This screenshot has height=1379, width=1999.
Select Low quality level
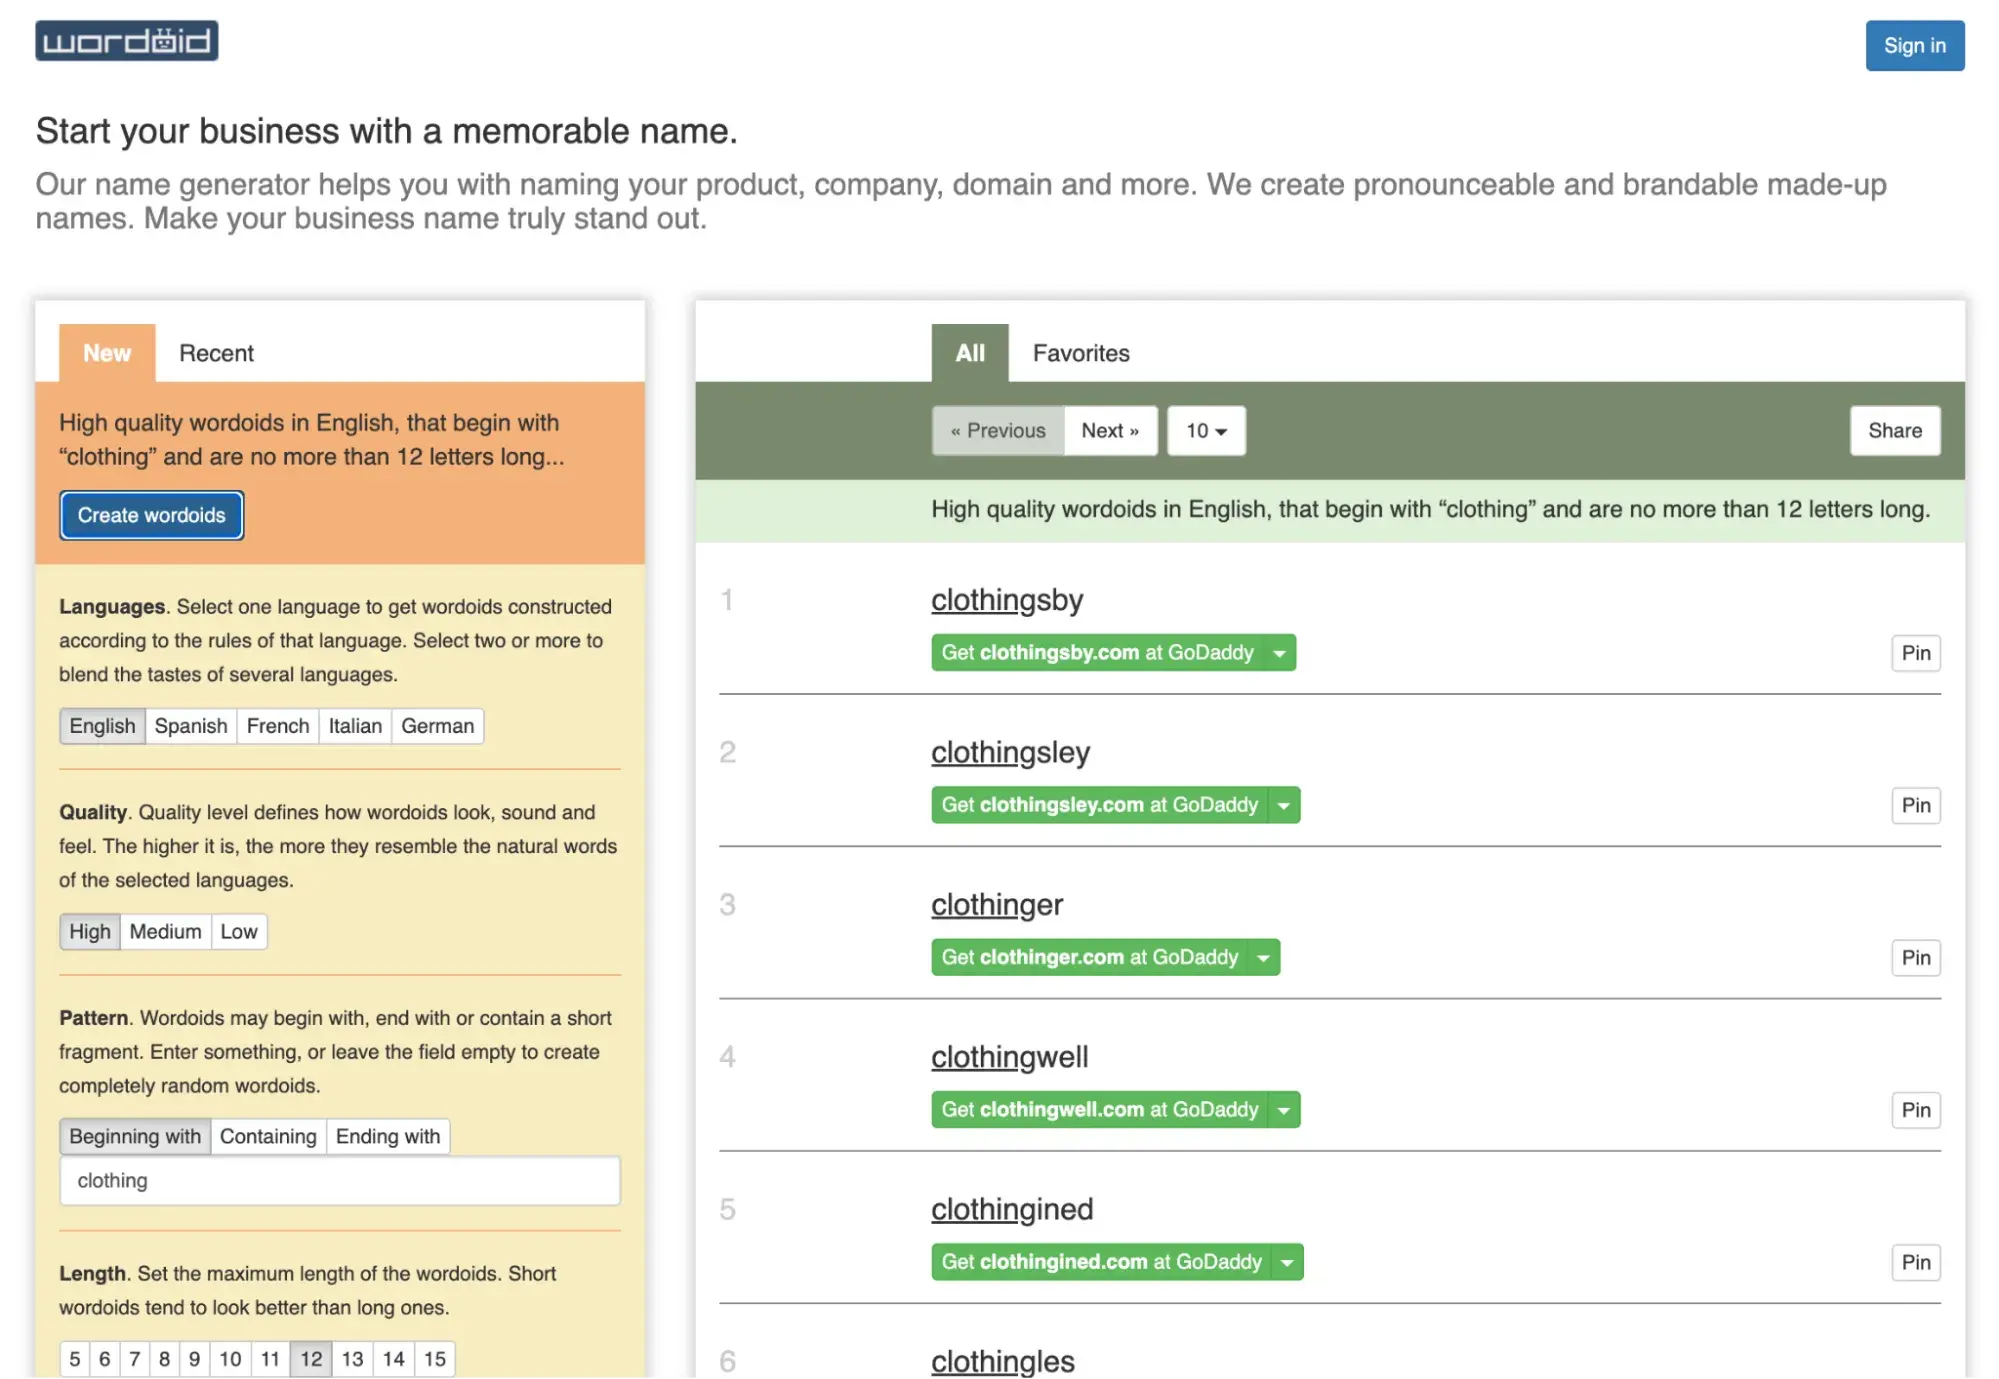tap(239, 931)
